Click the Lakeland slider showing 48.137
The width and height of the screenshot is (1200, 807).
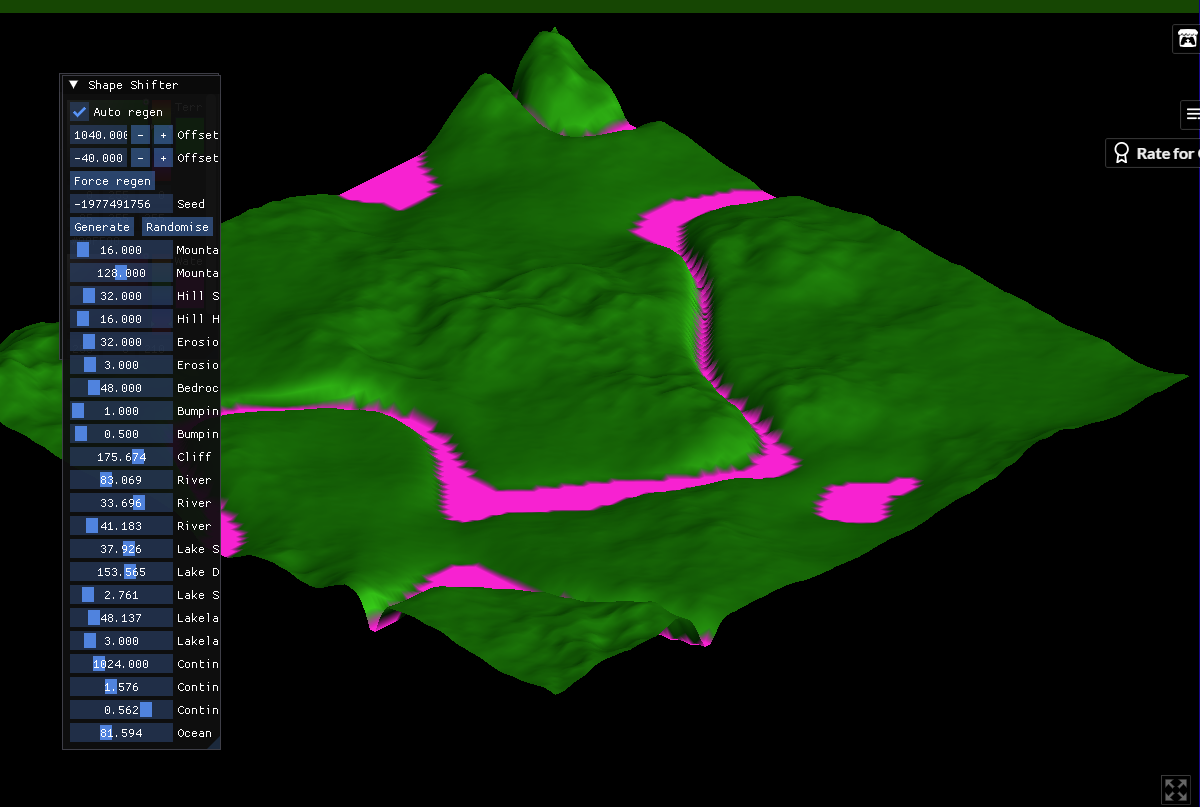[x=121, y=618]
